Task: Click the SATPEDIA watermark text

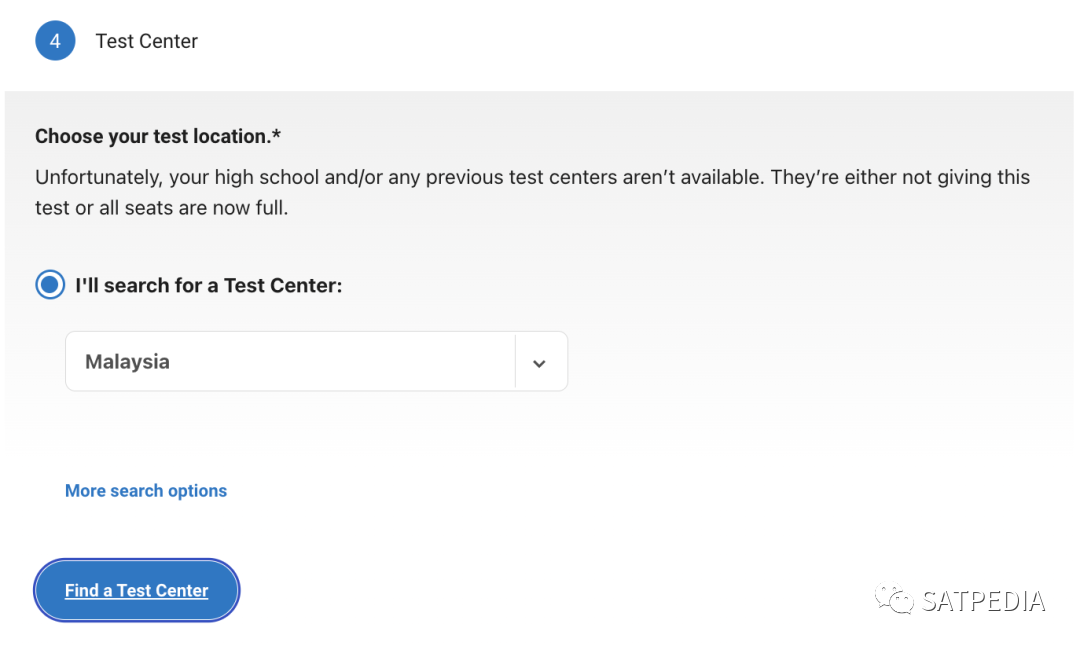Action: [x=983, y=601]
